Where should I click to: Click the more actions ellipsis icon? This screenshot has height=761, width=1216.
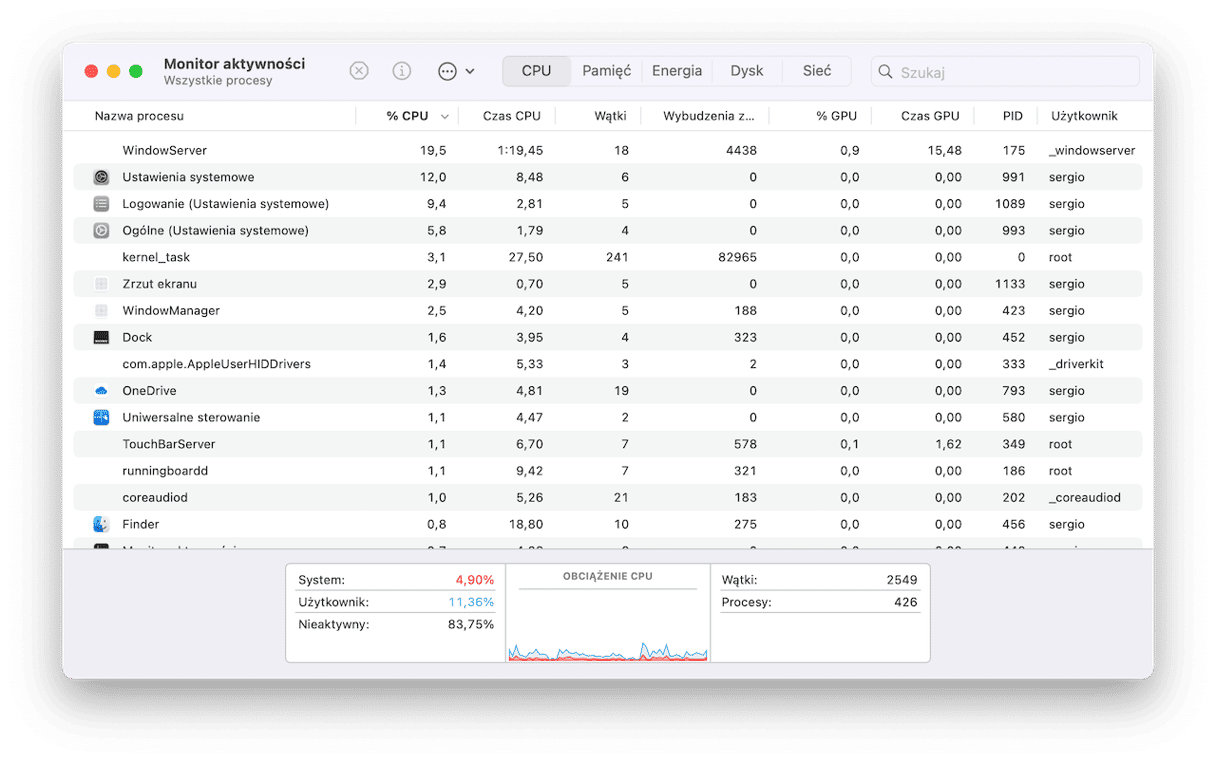pyautogui.click(x=447, y=71)
